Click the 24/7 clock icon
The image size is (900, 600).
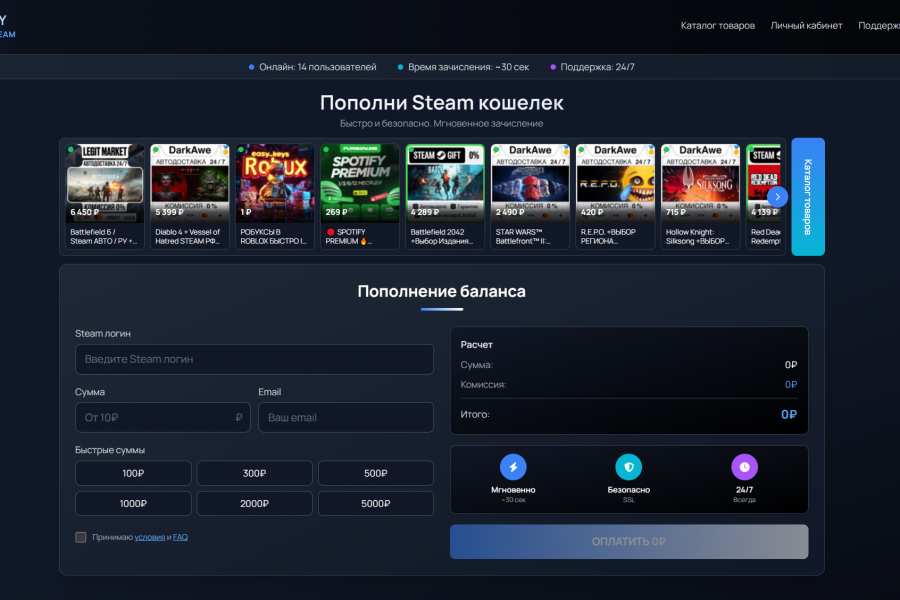coord(744,467)
